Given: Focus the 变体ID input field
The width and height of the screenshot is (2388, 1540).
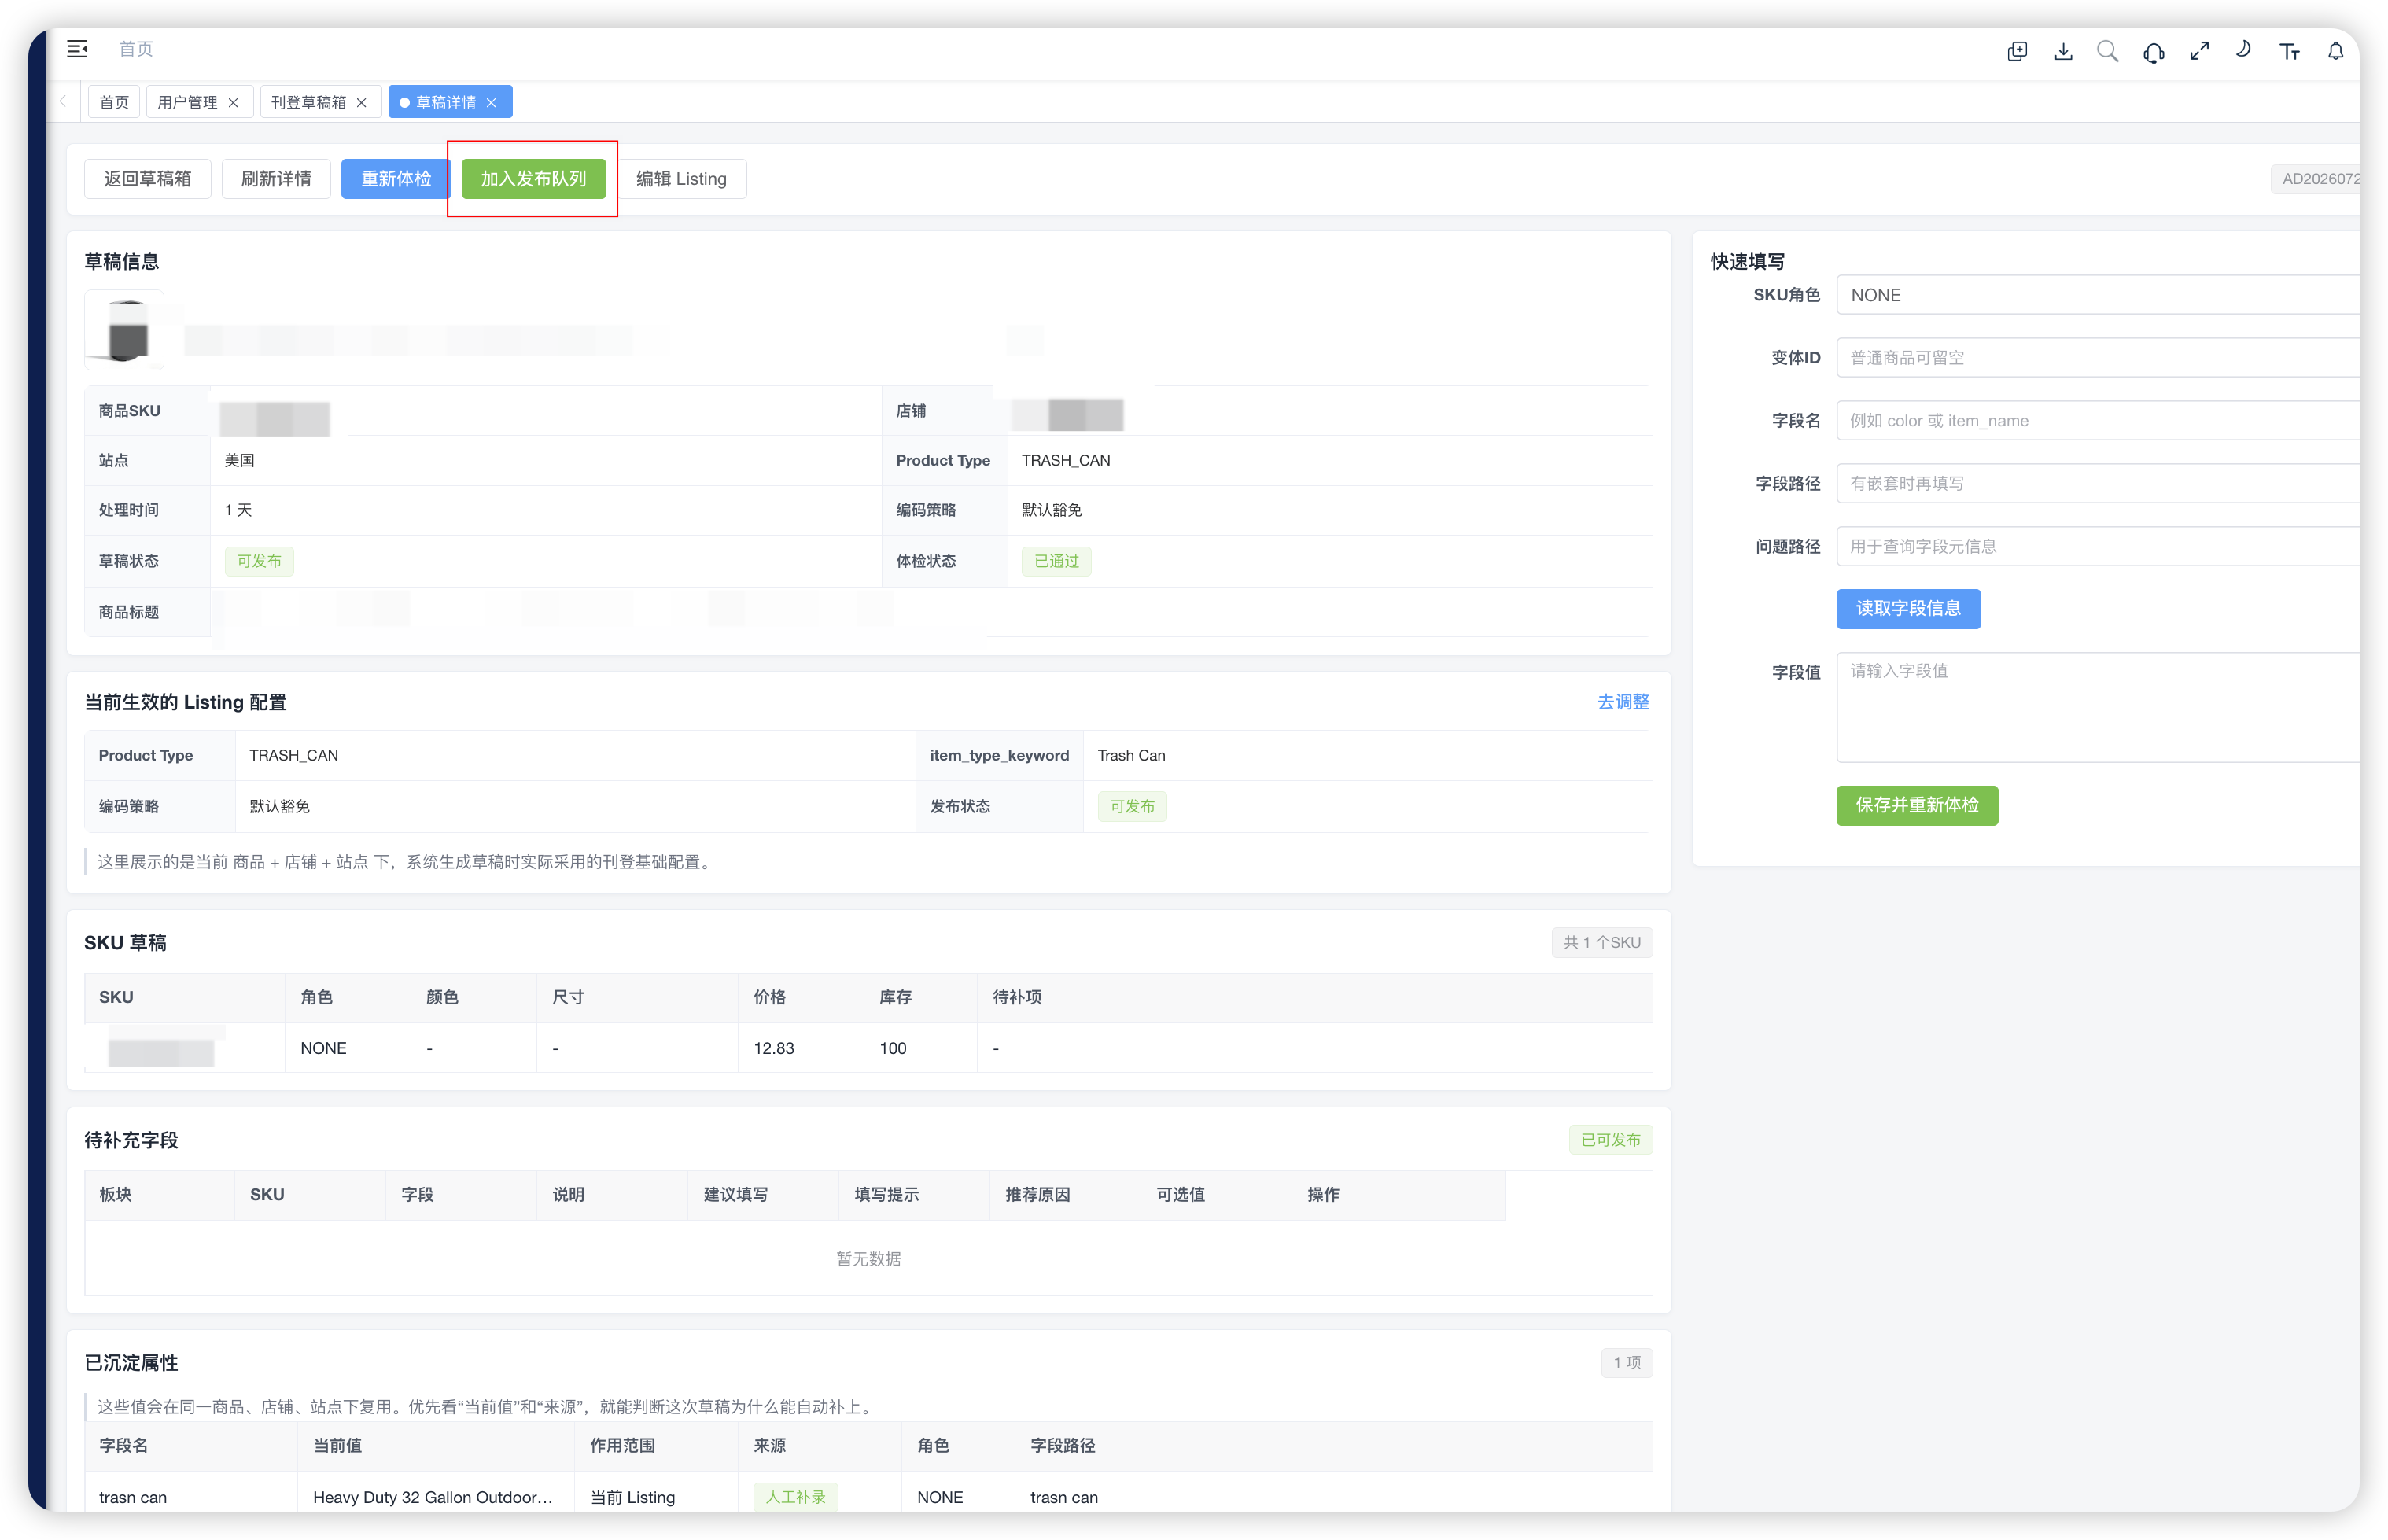Looking at the screenshot, I should pyautogui.click(x=2098, y=358).
